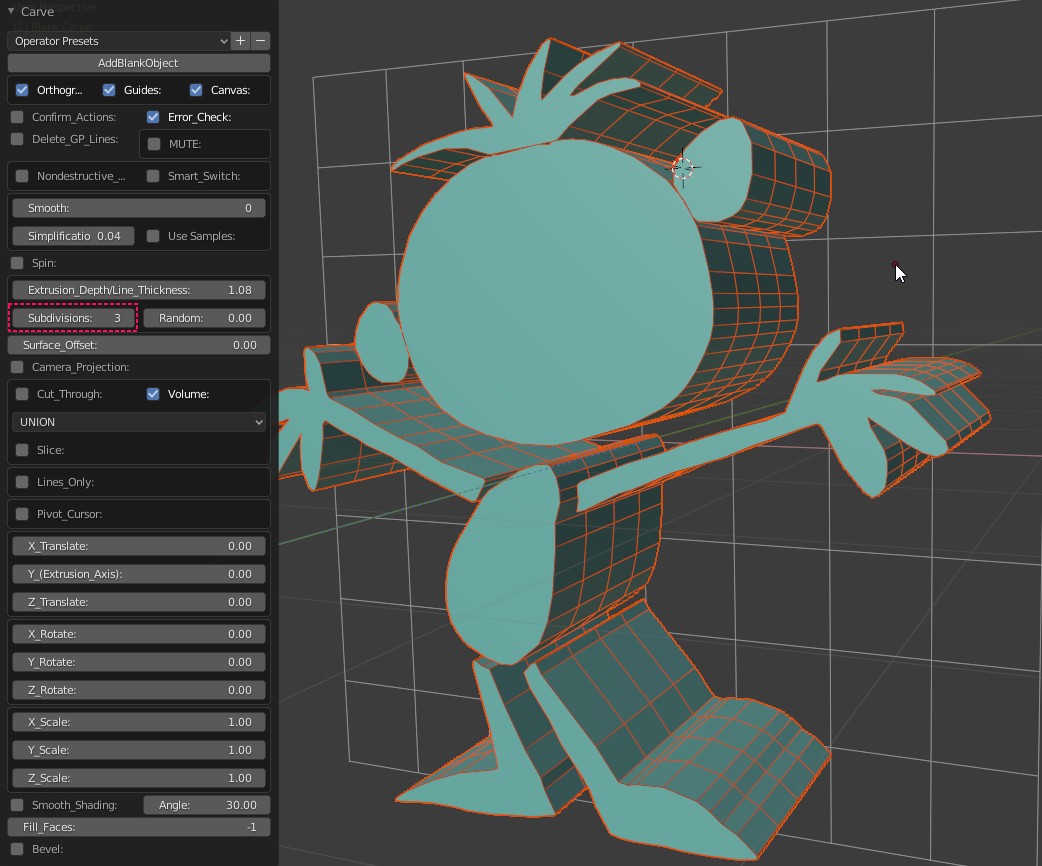Remove operator preset with minus button
1042x866 pixels.
261,41
